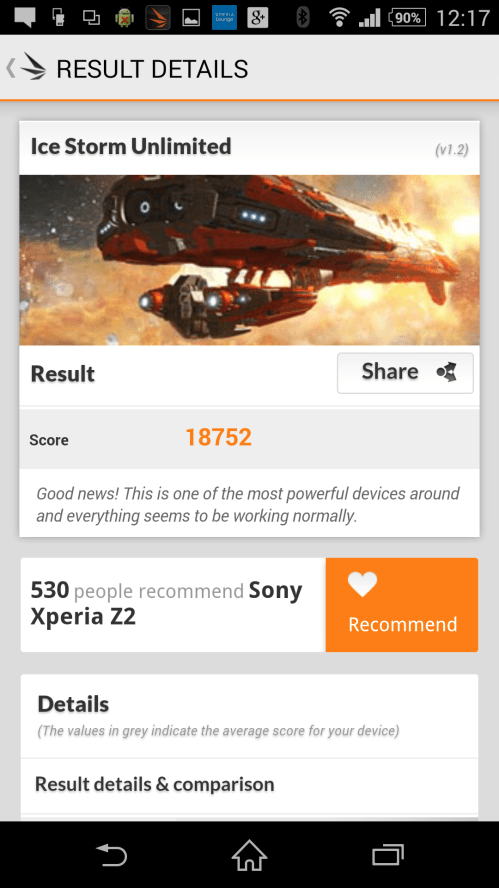499x888 pixels.
Task: Tap the share icon in Share button
Action: click(x=446, y=372)
